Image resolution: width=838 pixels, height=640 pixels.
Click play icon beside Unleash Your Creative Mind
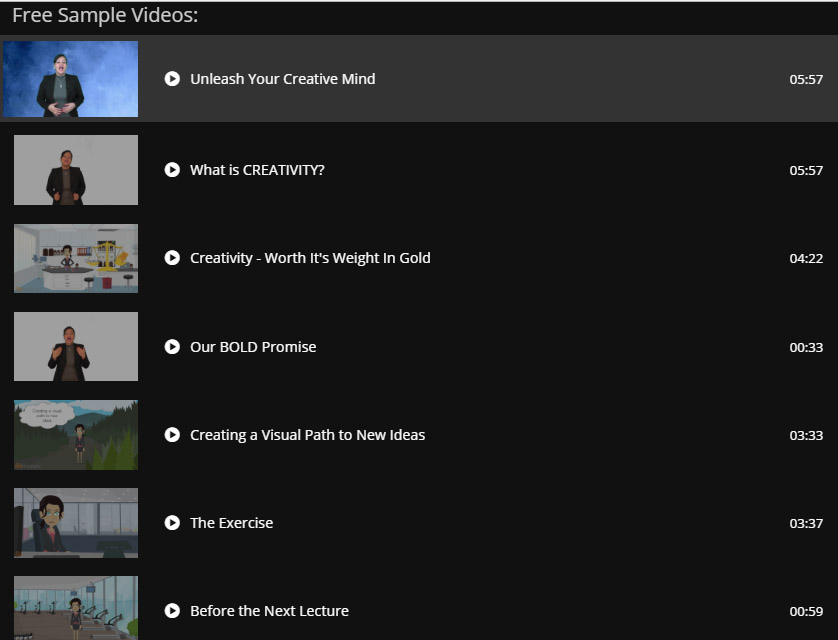172,79
